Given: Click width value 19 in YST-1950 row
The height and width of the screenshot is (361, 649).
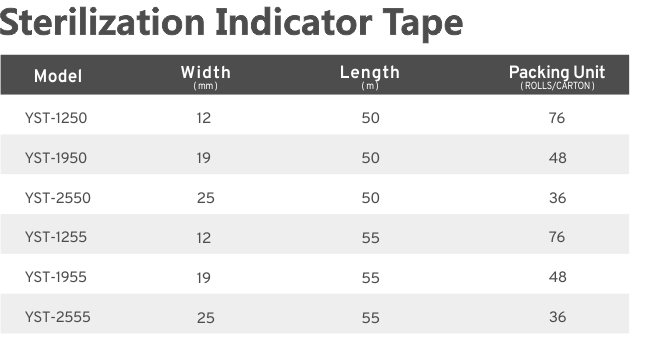Looking at the screenshot, I should tap(204, 158).
